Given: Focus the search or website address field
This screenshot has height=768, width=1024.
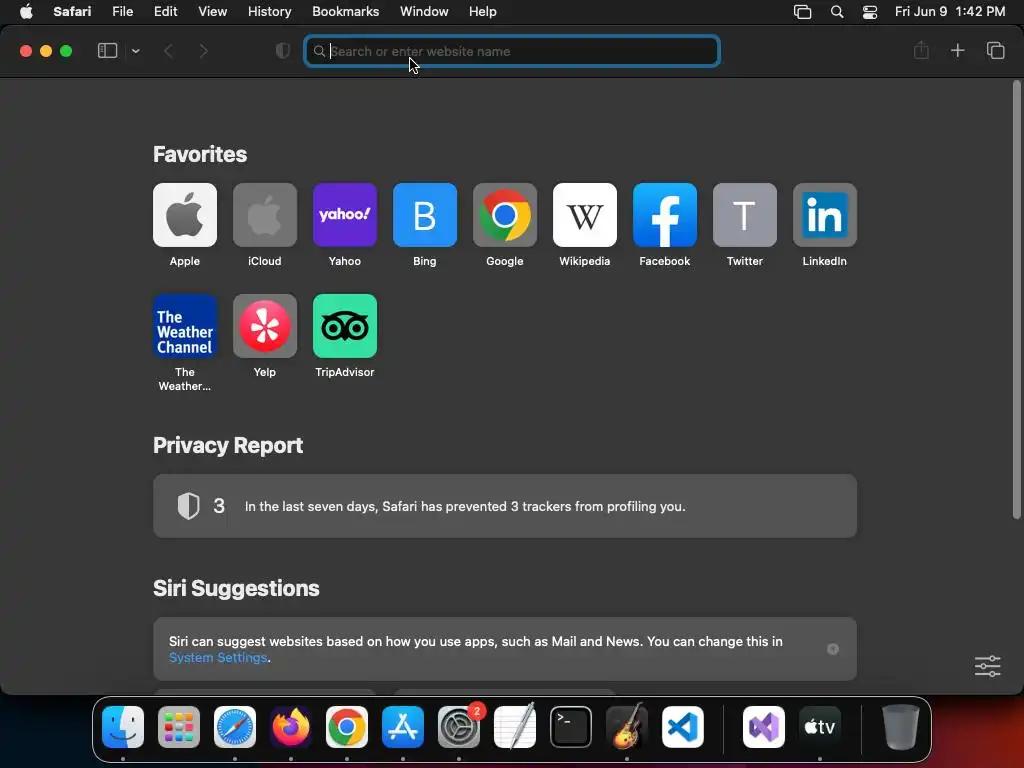Looking at the screenshot, I should 512,51.
